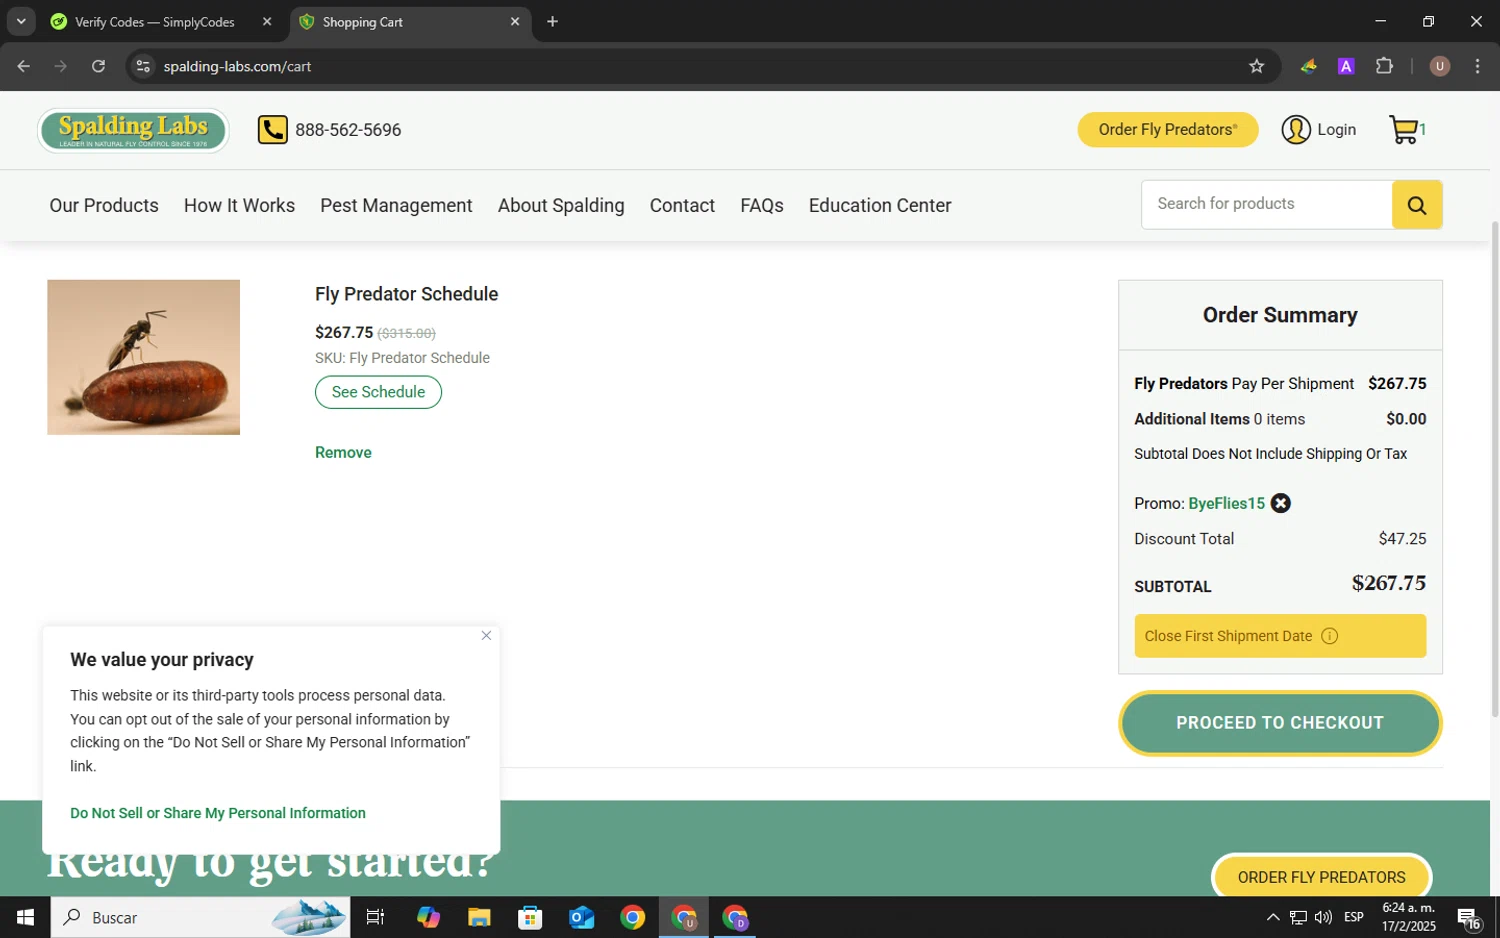Open the Education Center menu
The height and width of the screenshot is (938, 1500).
(880, 205)
